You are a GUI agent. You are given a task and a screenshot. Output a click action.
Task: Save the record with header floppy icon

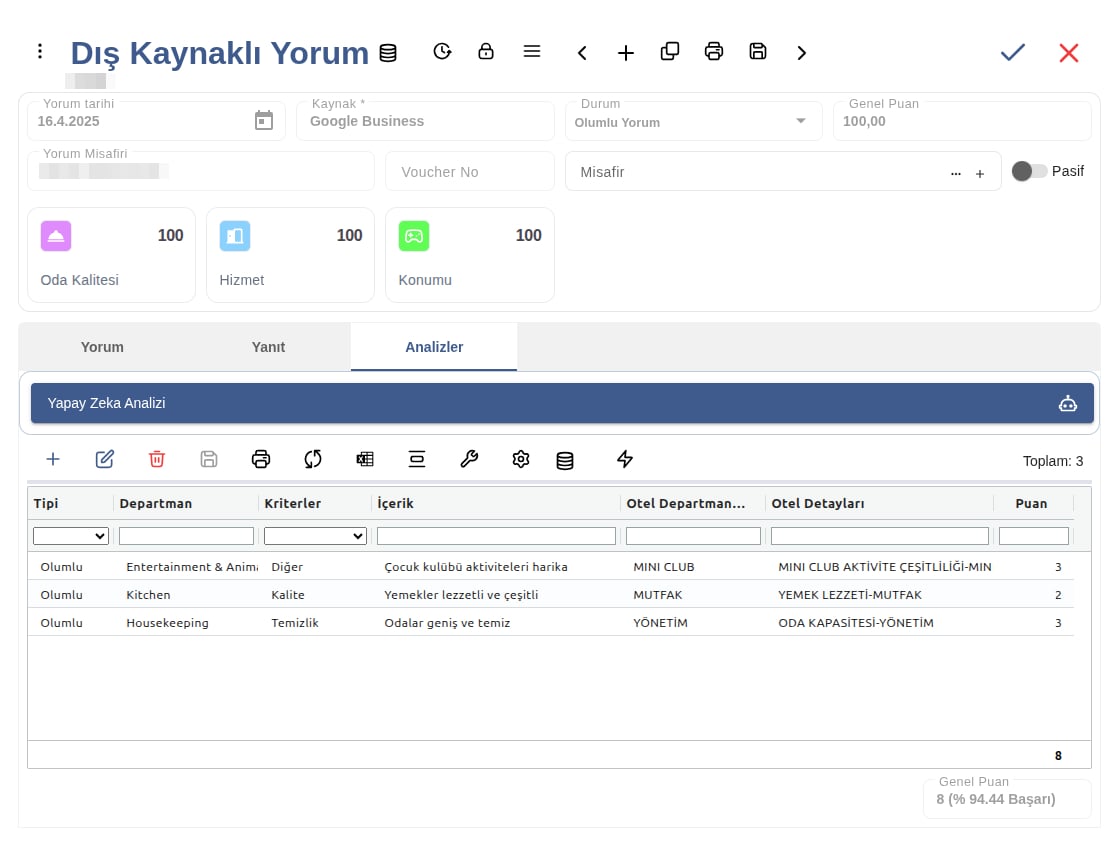coord(758,51)
